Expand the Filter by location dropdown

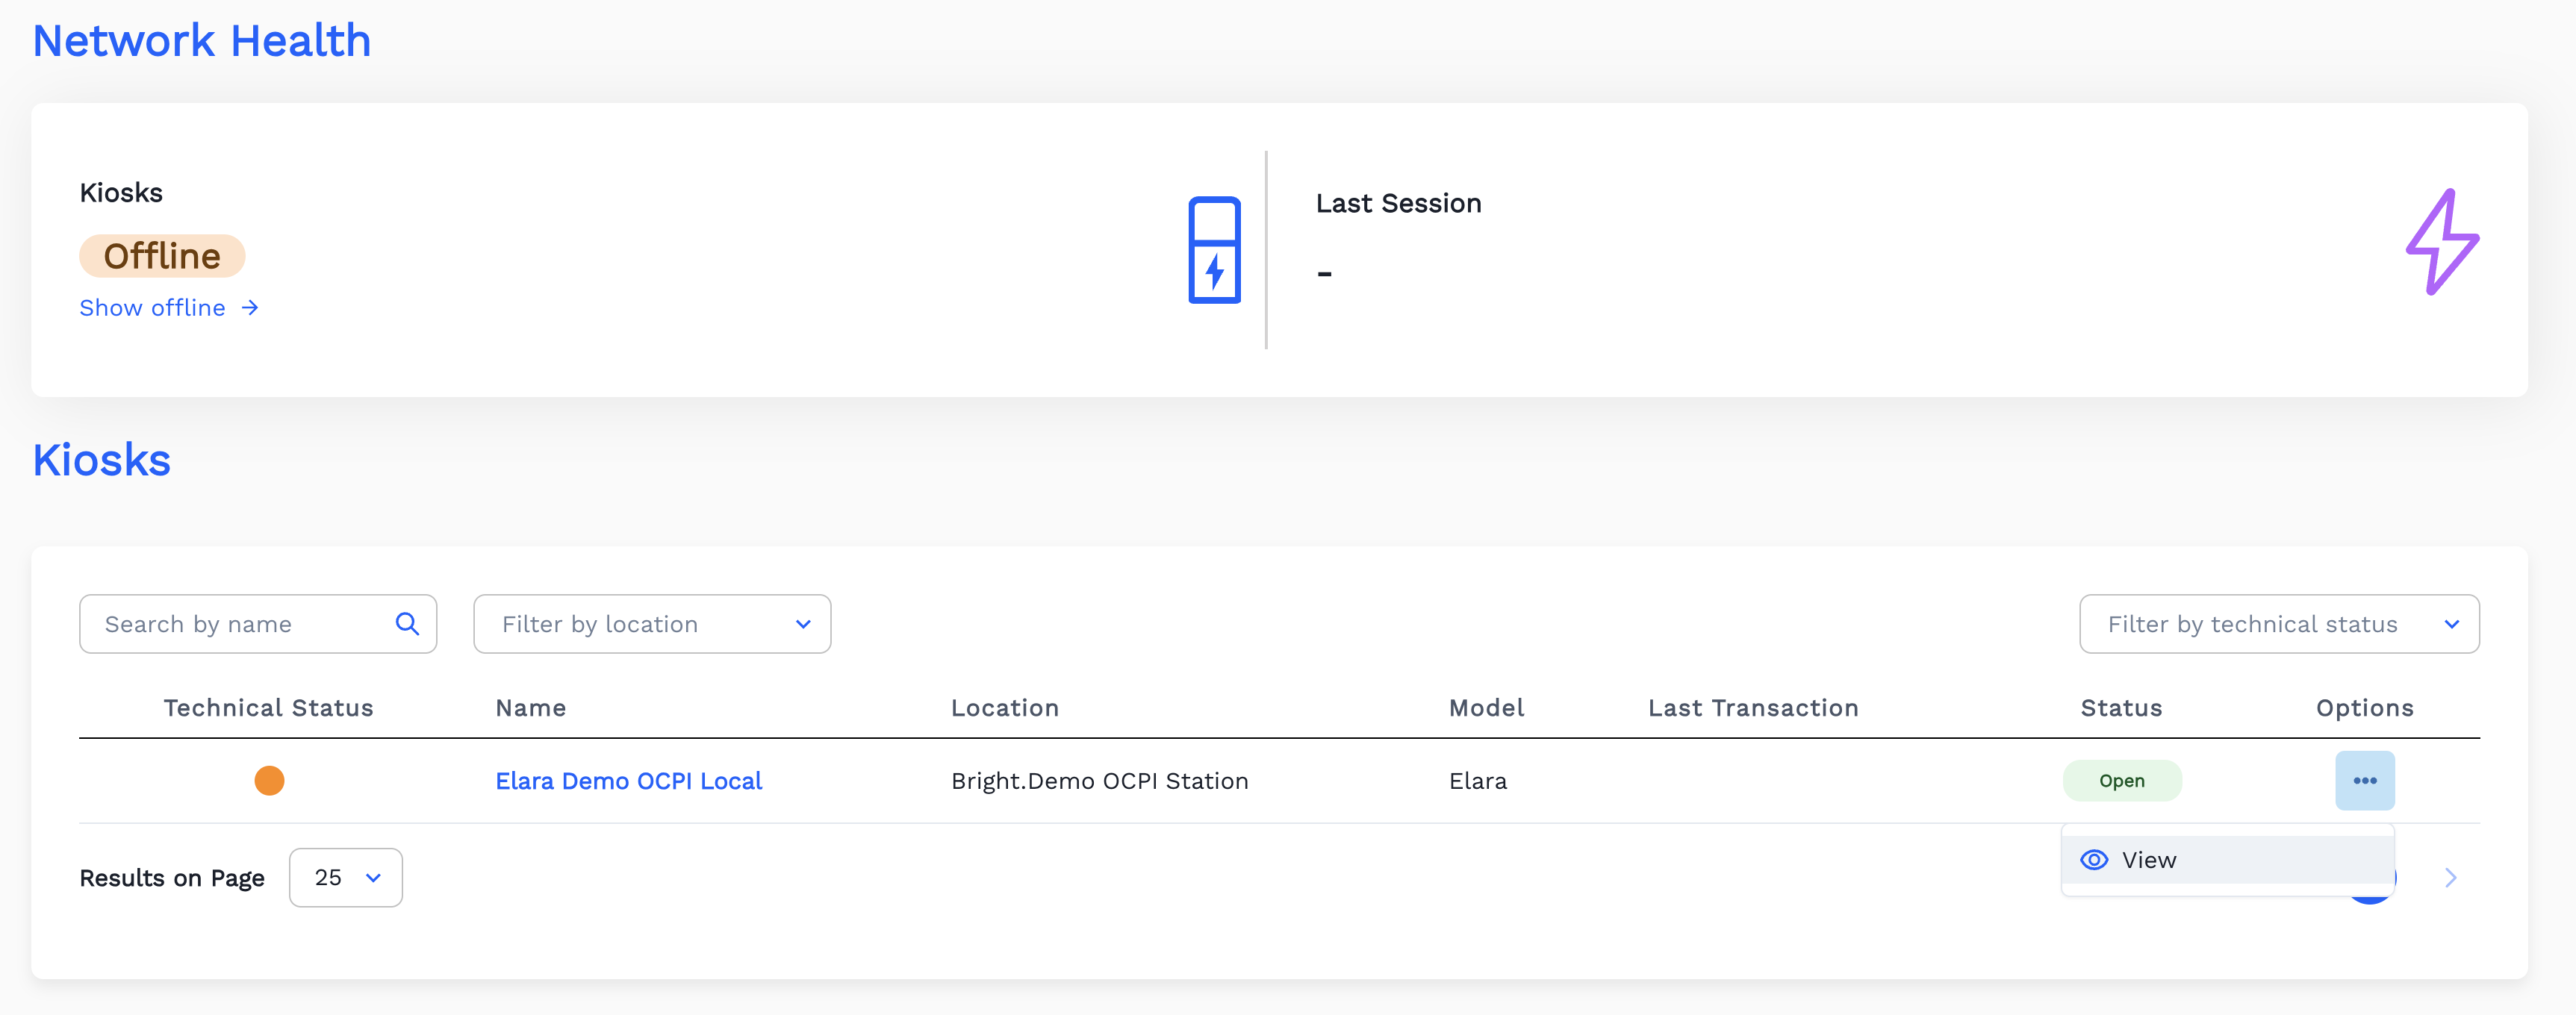pos(652,624)
